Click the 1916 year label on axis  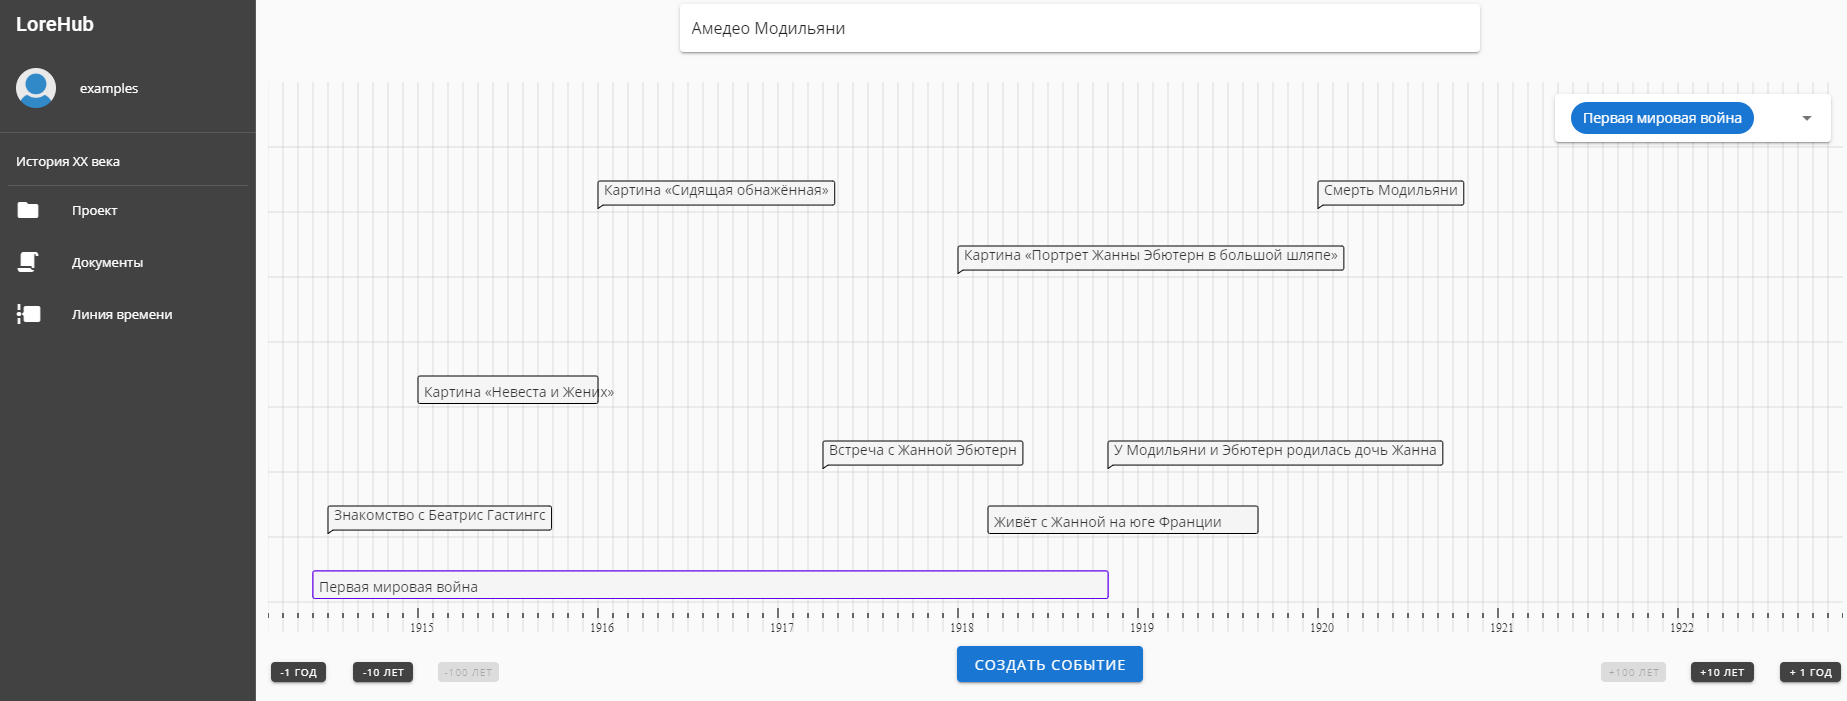click(602, 628)
